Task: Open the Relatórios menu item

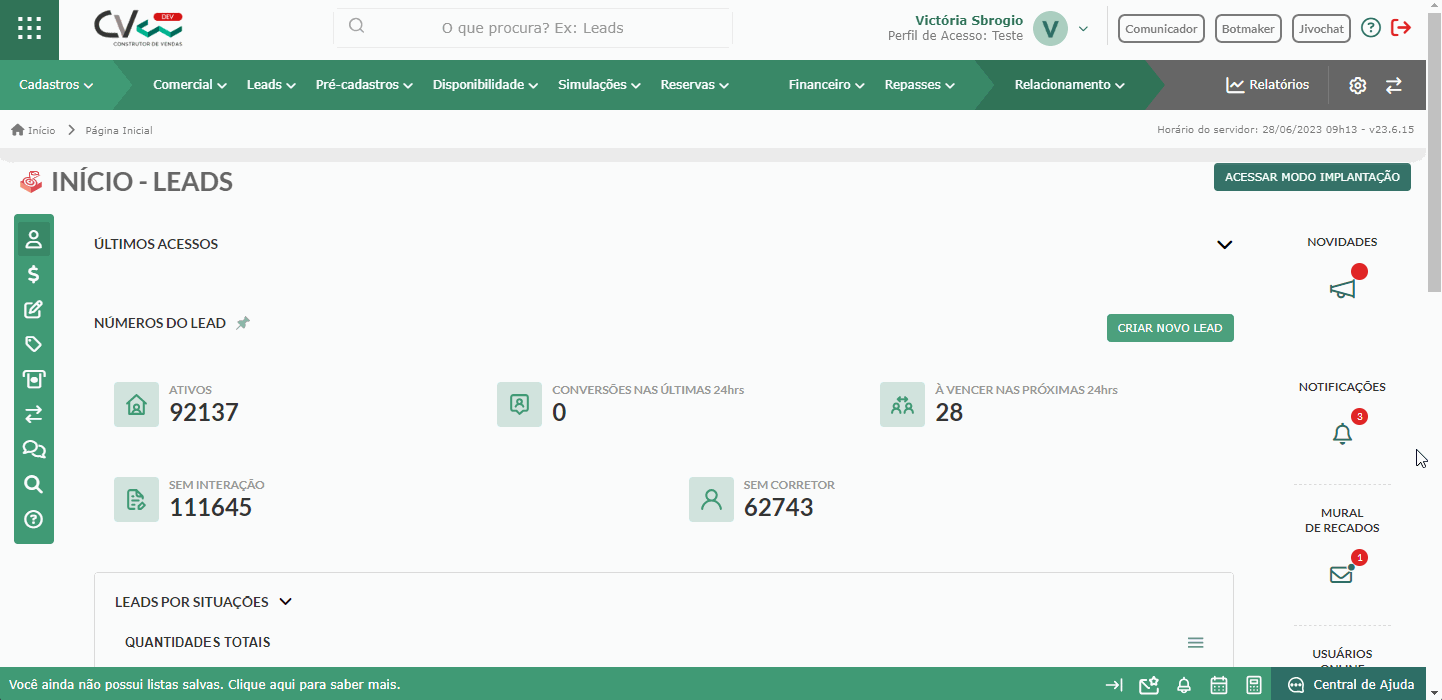Action: pos(1268,85)
